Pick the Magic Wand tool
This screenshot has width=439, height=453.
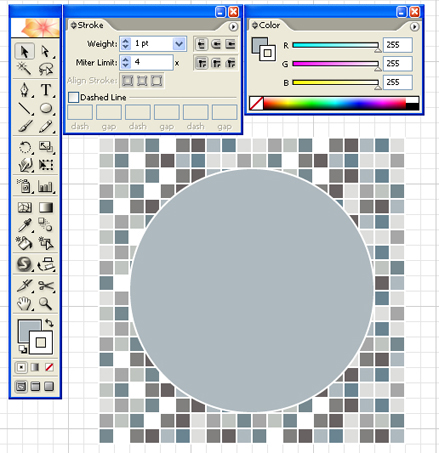pos(24,69)
